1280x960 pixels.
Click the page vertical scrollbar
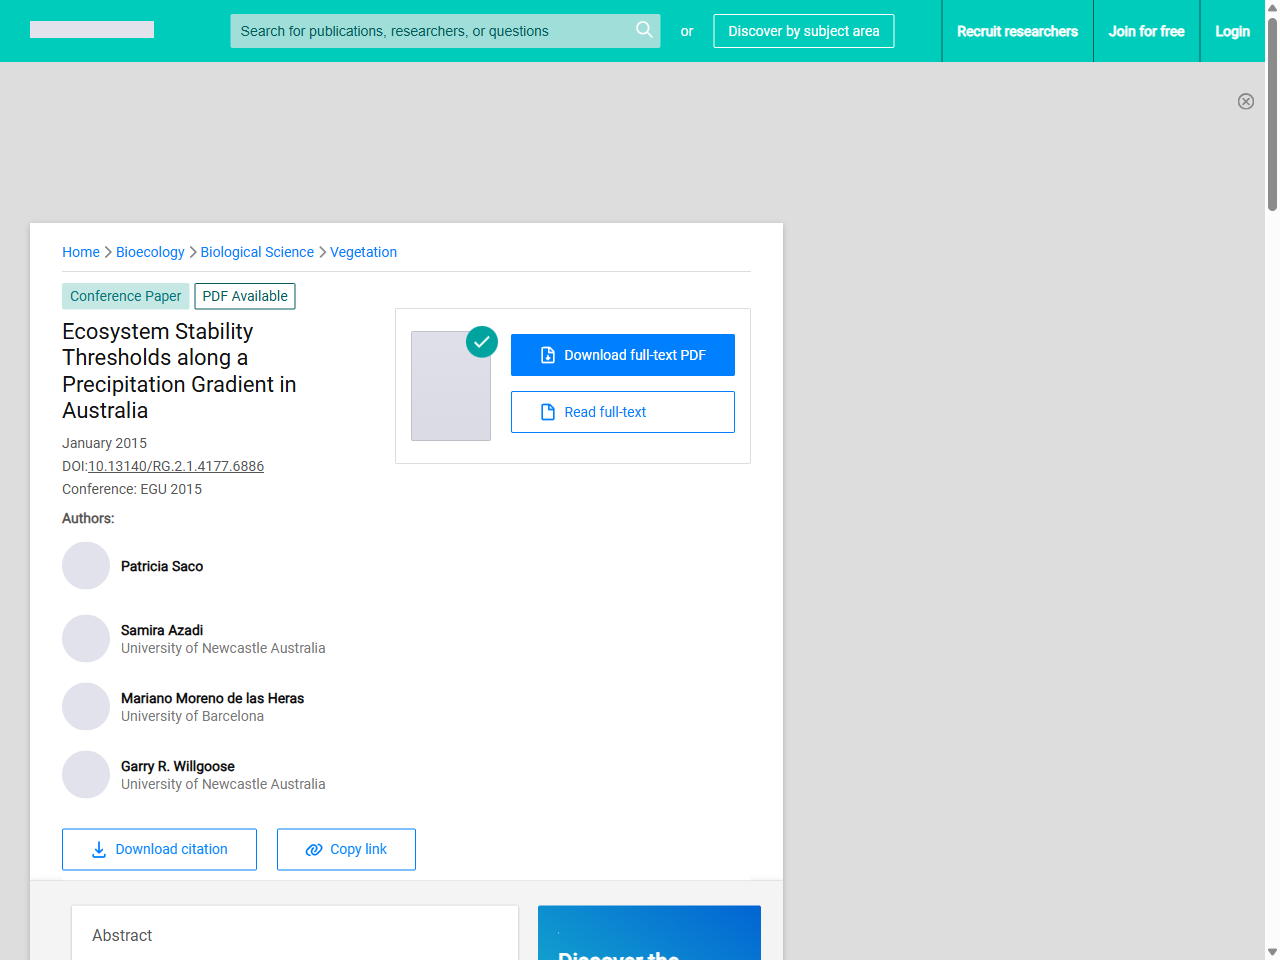tap(1272, 500)
